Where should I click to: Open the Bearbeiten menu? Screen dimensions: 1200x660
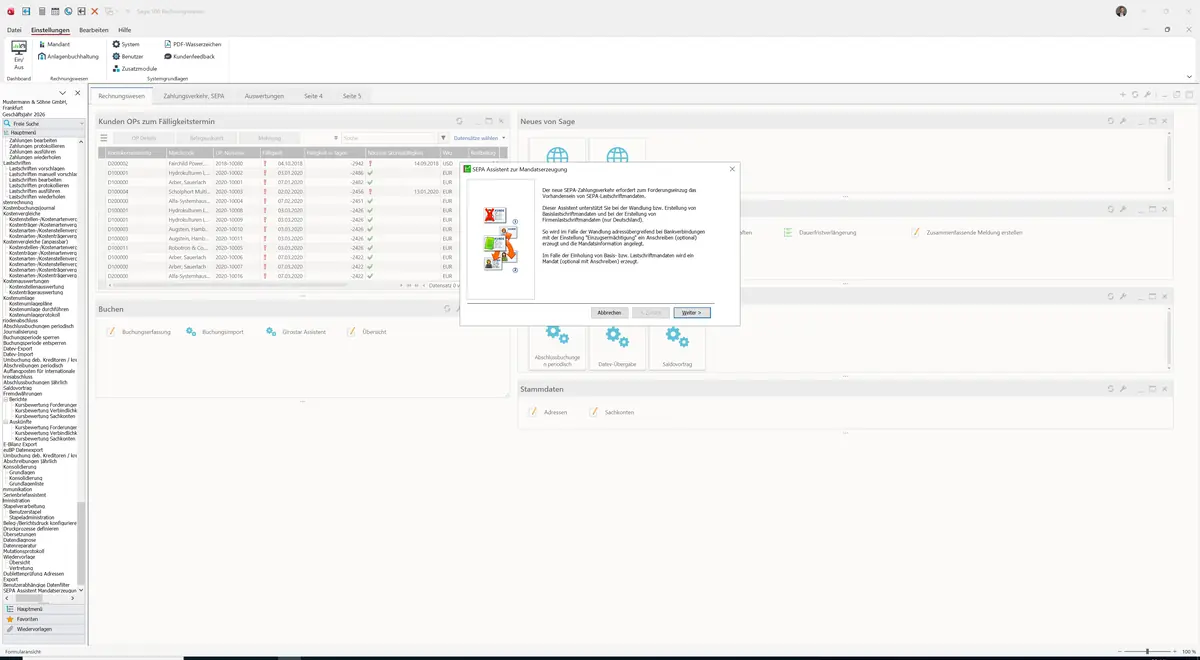[94, 30]
